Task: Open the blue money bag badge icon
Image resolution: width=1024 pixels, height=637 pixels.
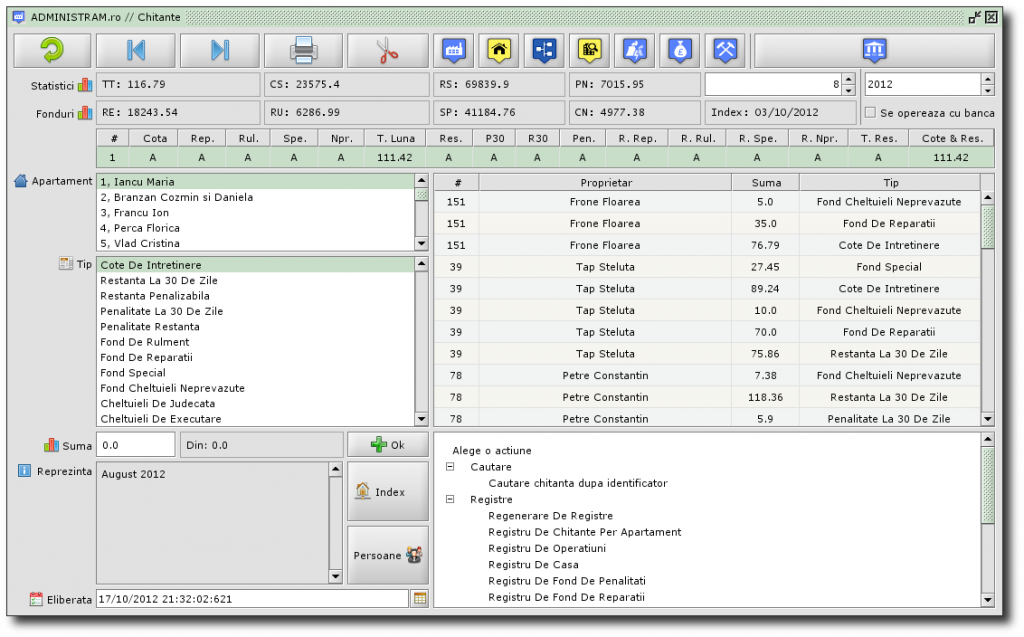Action: (x=680, y=50)
